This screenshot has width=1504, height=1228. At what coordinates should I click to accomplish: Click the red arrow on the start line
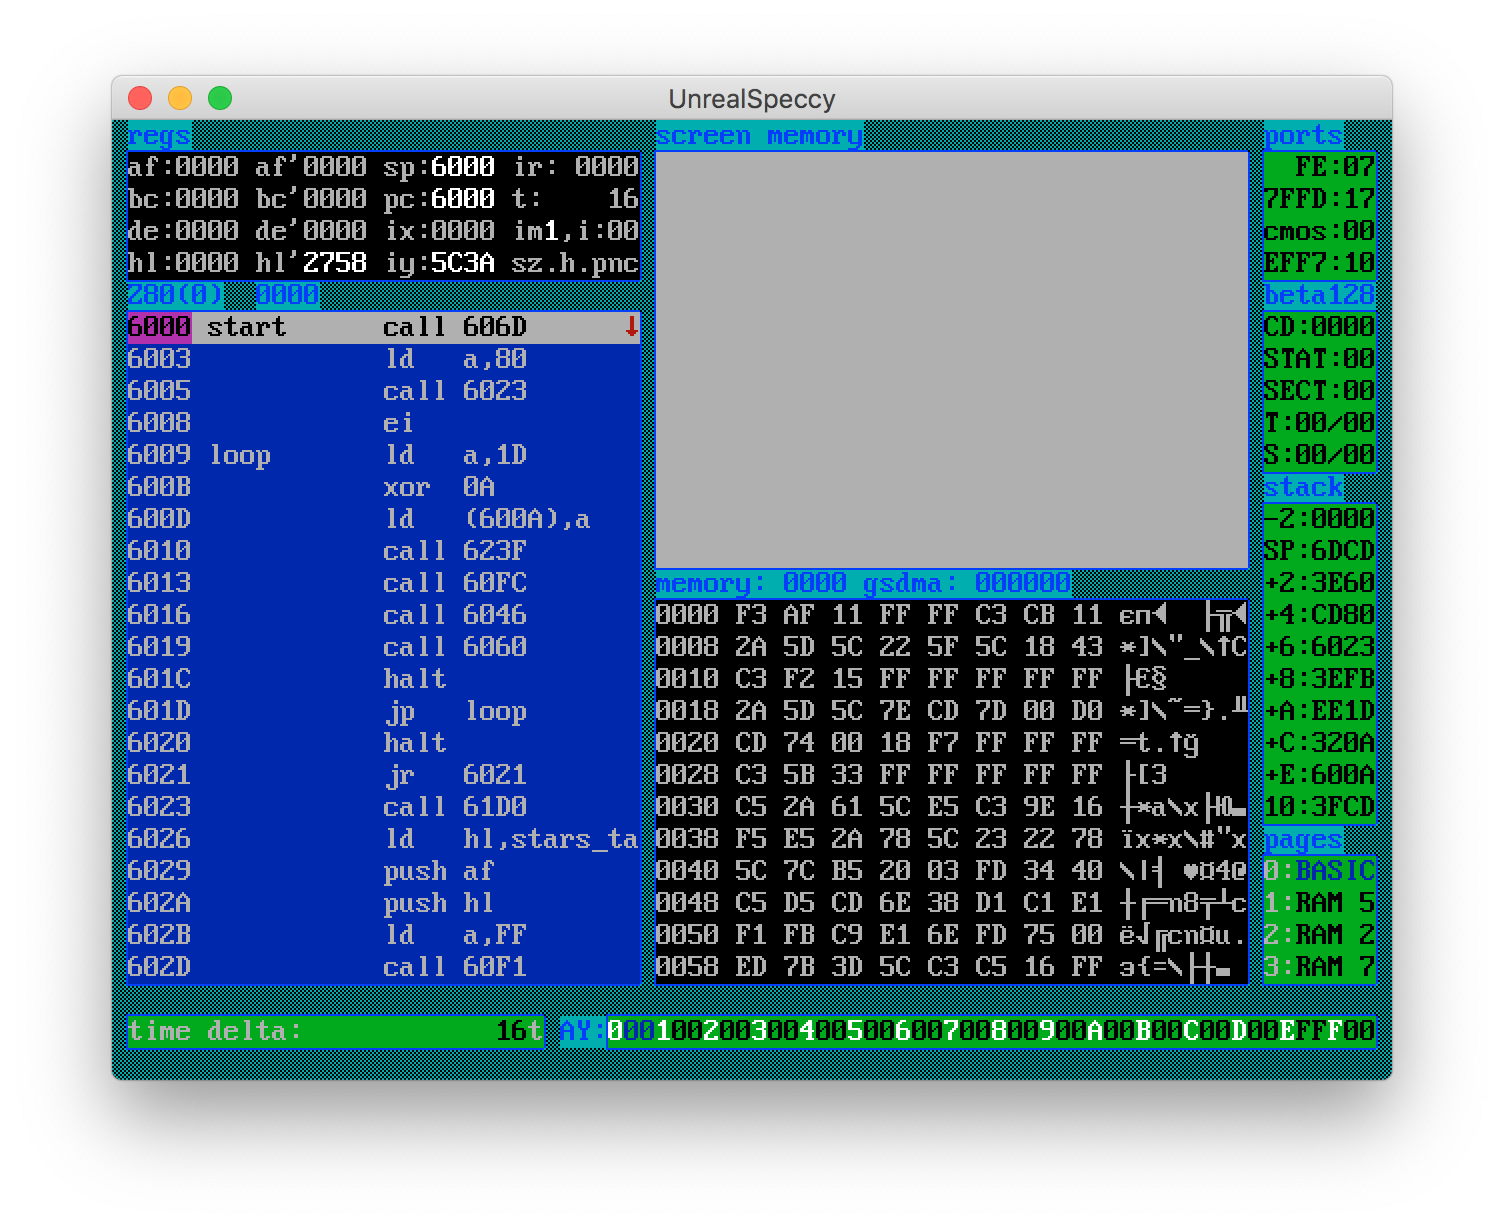tap(631, 327)
